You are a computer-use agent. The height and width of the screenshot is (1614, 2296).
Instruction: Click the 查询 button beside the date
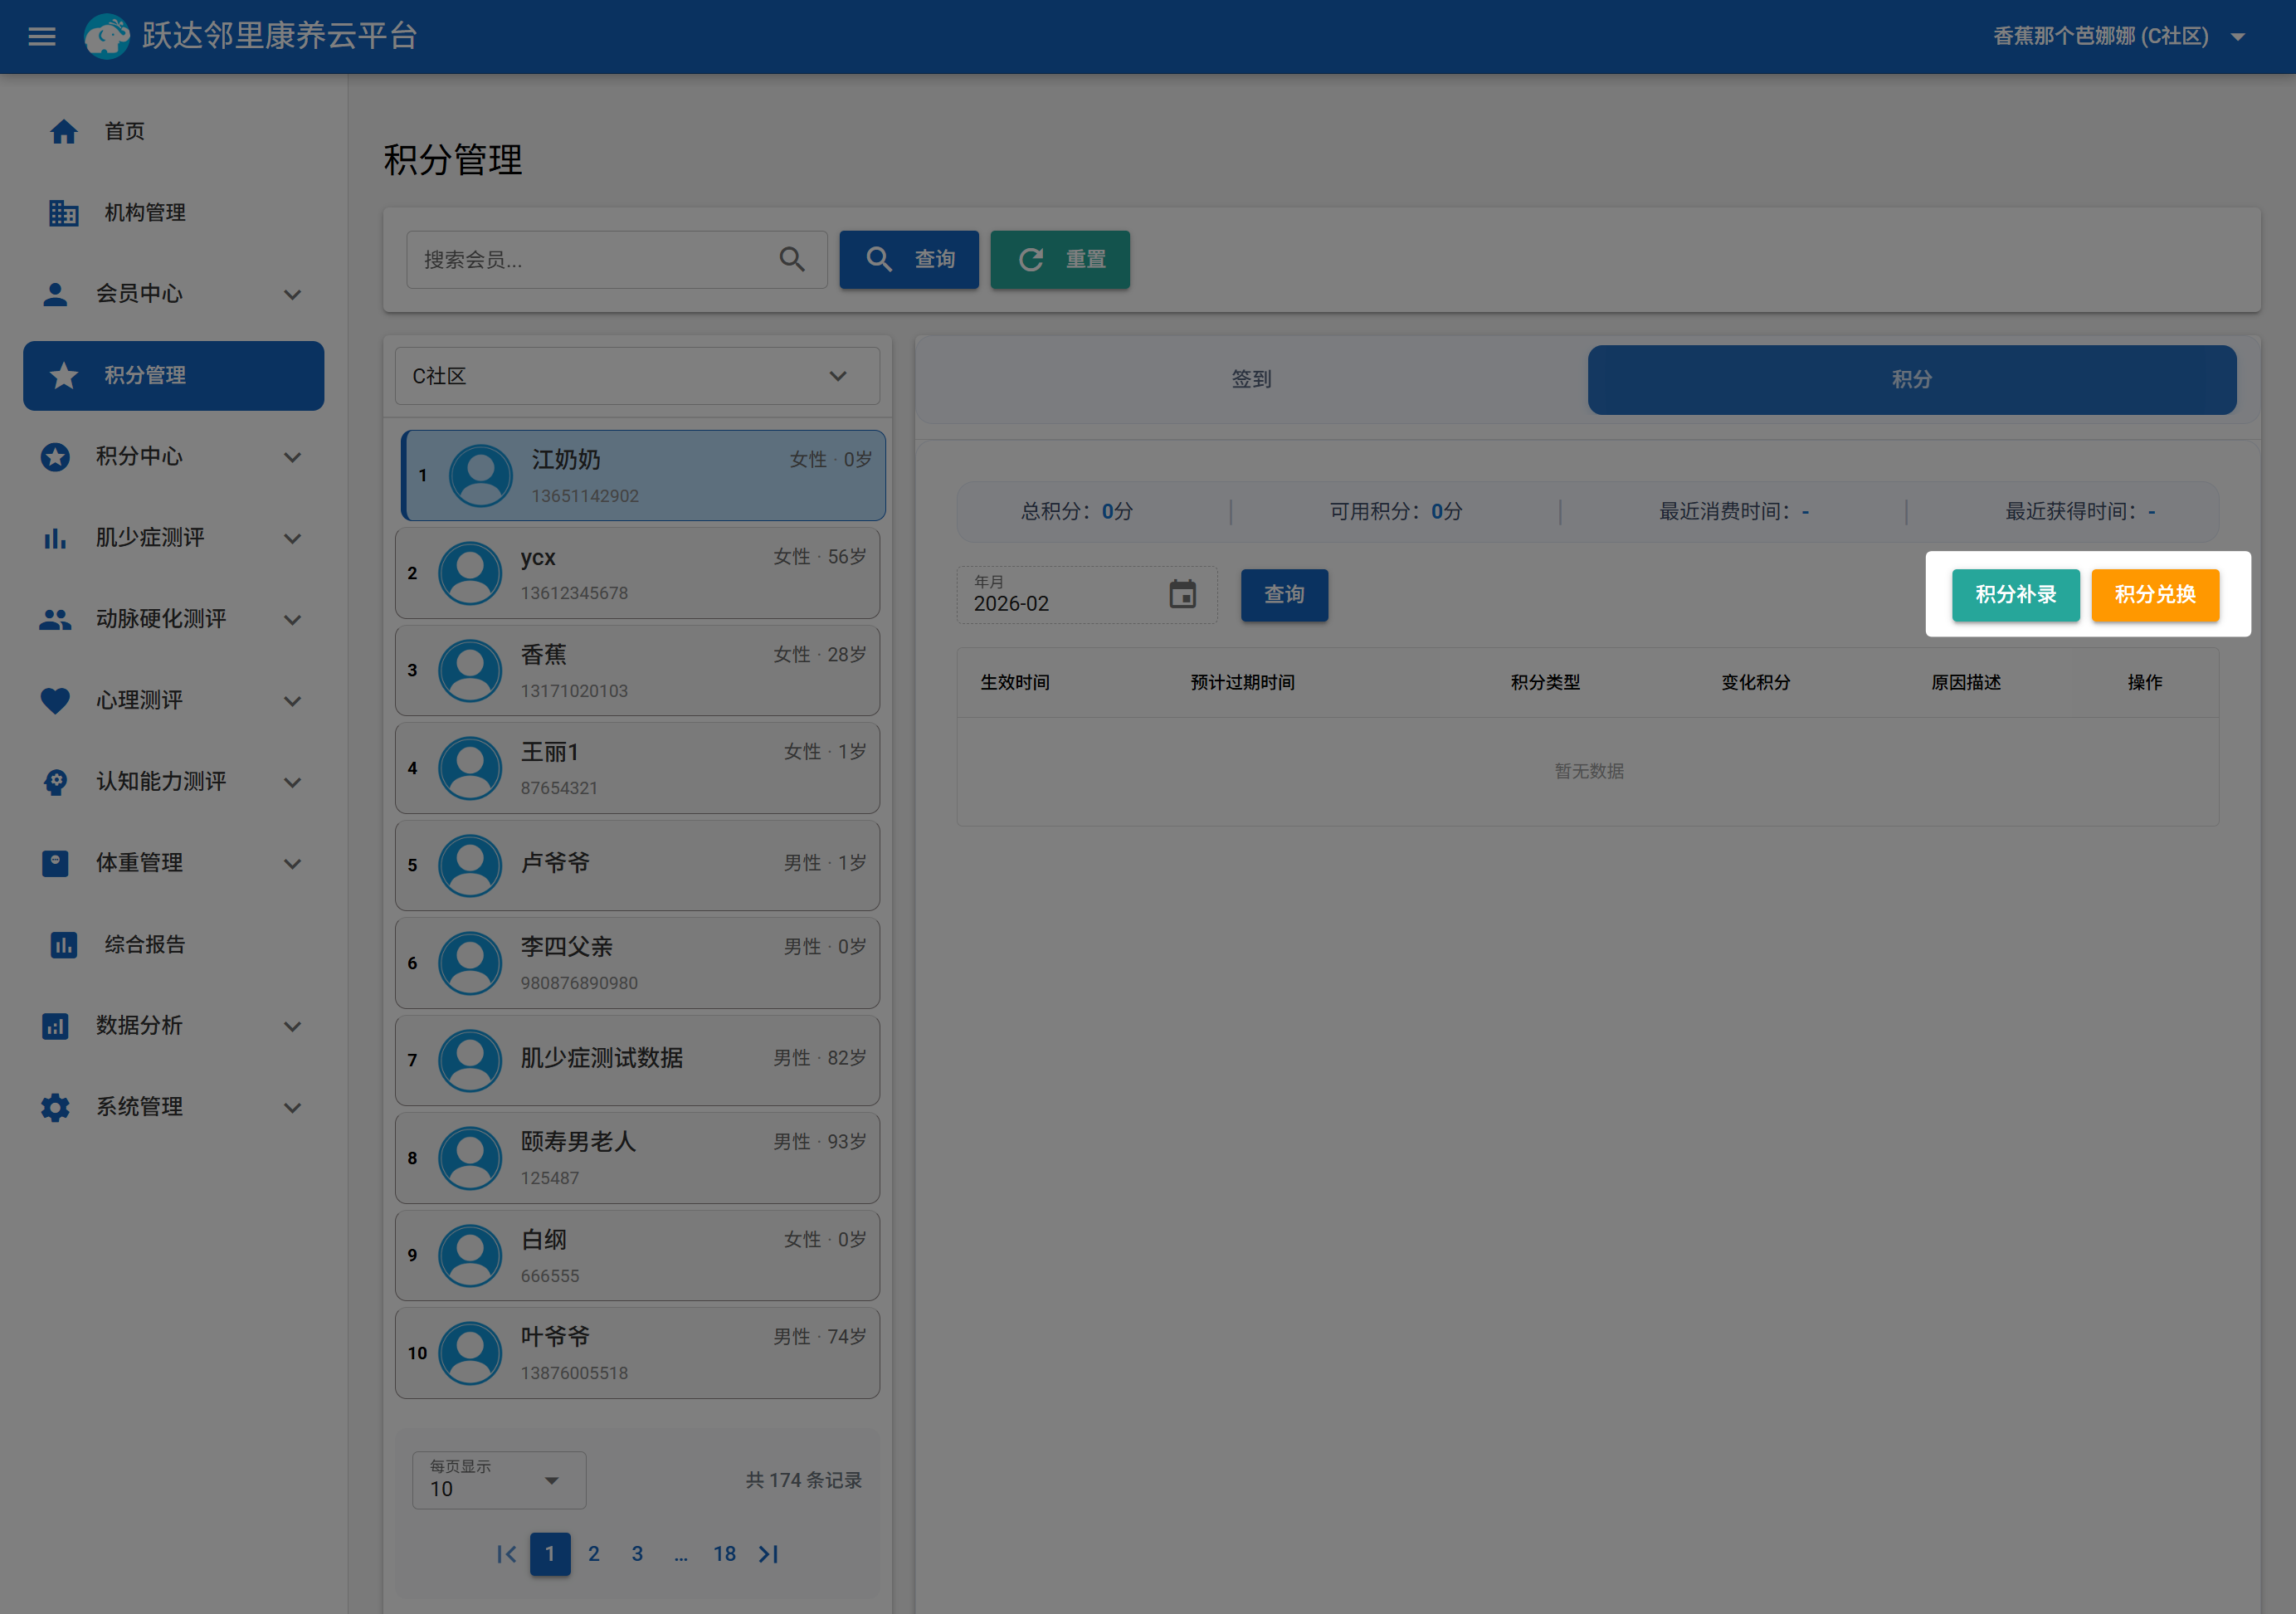click(x=1284, y=595)
